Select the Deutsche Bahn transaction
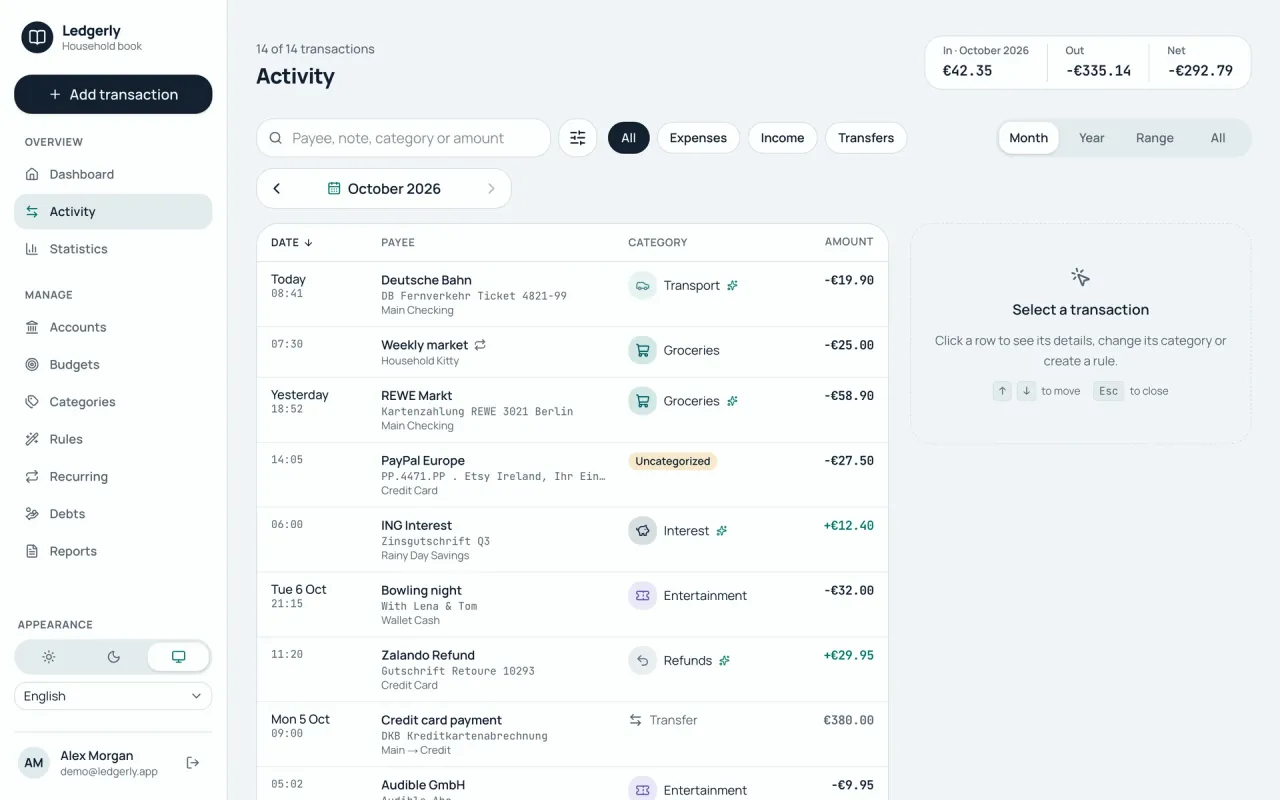This screenshot has width=1280, height=800. pos(572,294)
